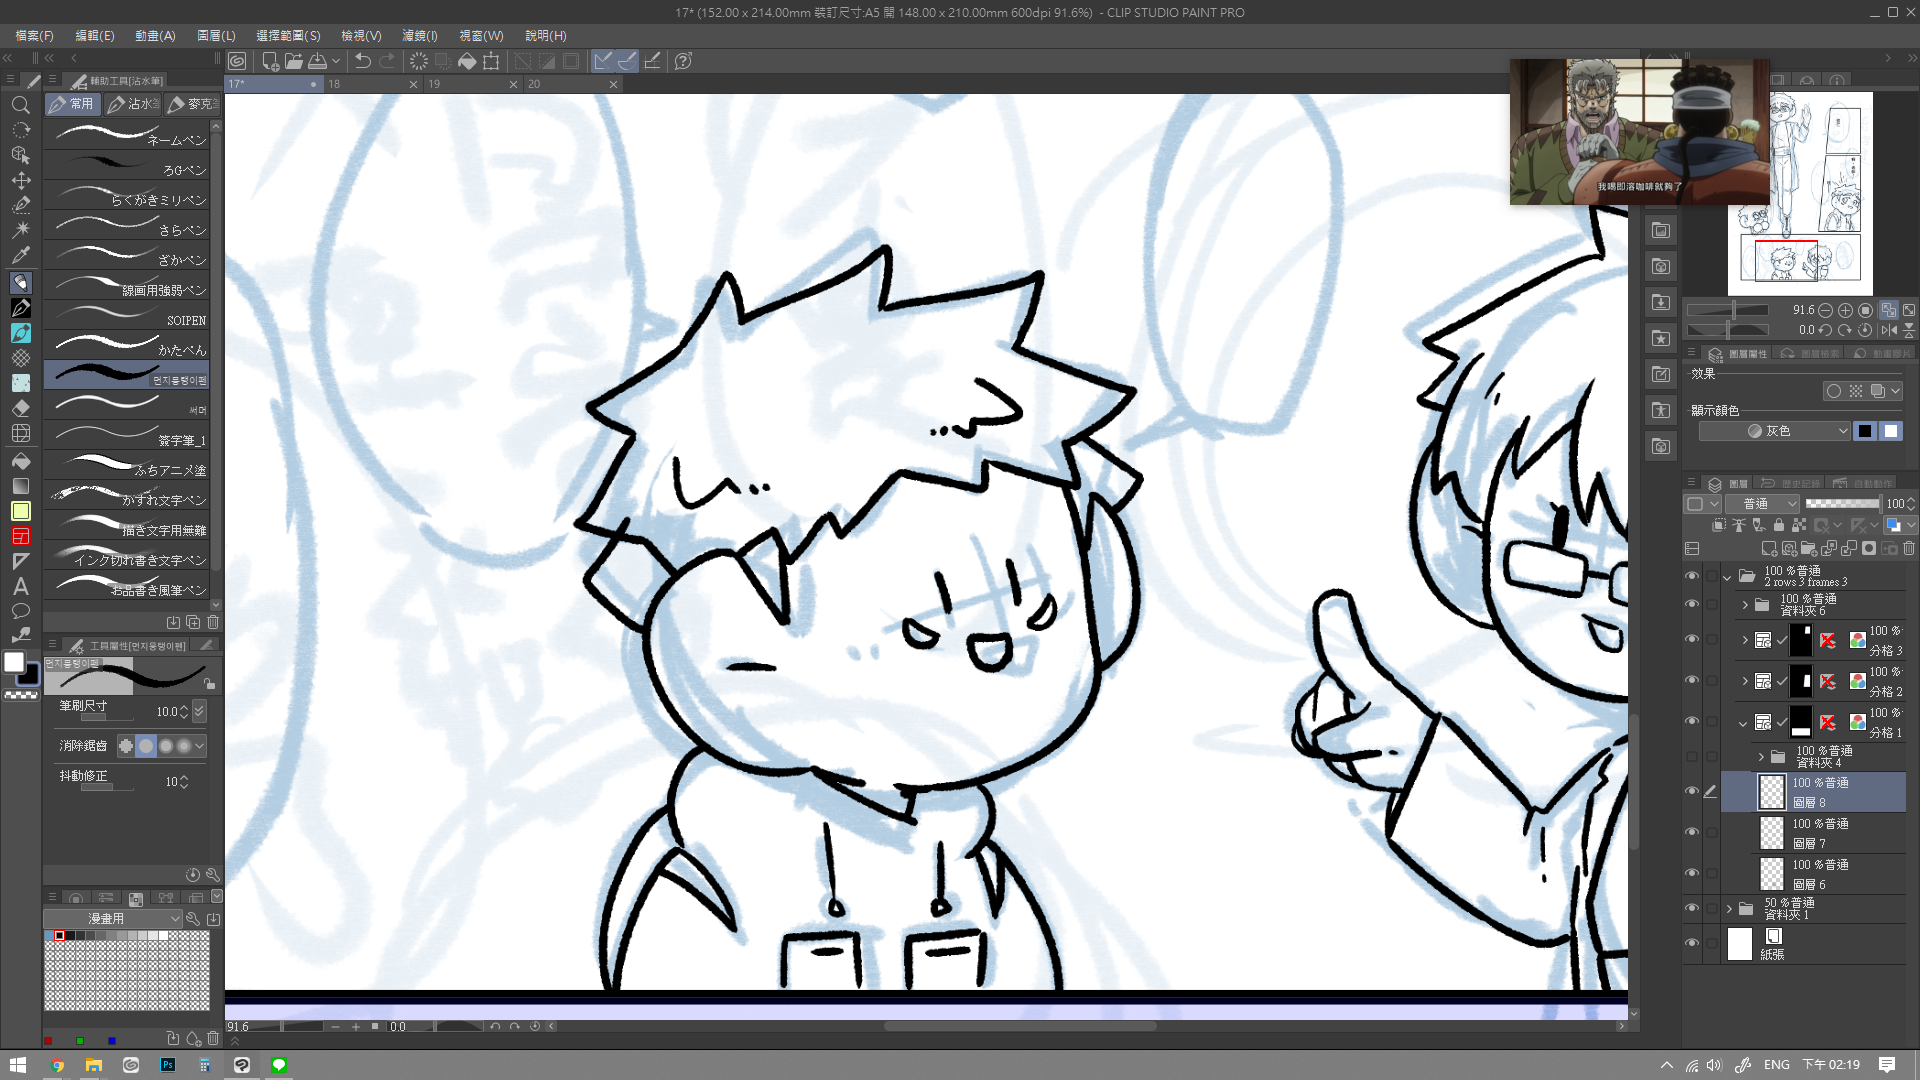Expand the 資料夾 1 folder

tap(1729, 909)
